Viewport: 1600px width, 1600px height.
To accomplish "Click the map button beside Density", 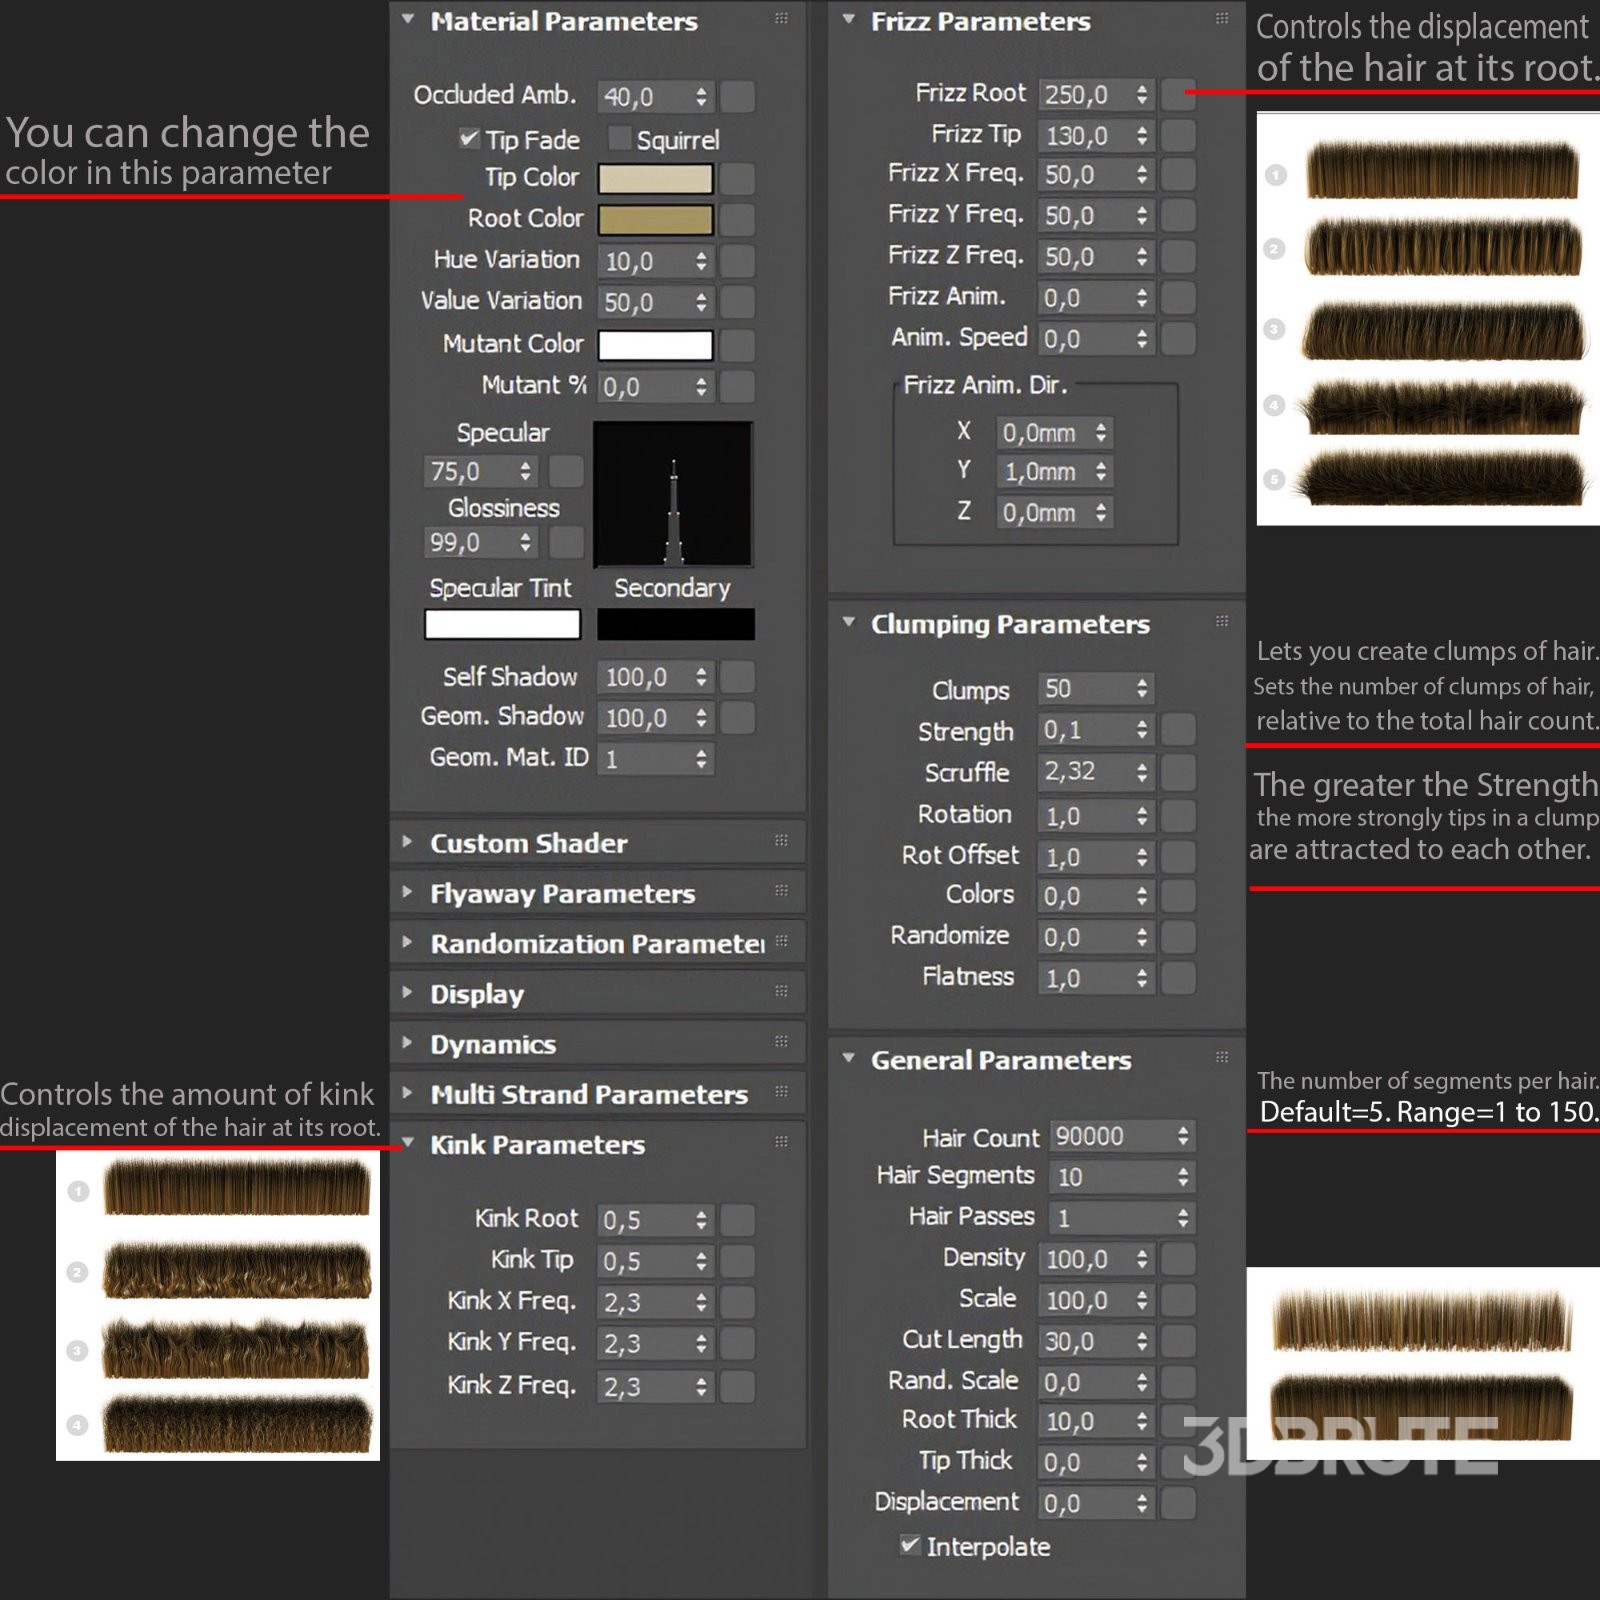I will coord(1179,1259).
